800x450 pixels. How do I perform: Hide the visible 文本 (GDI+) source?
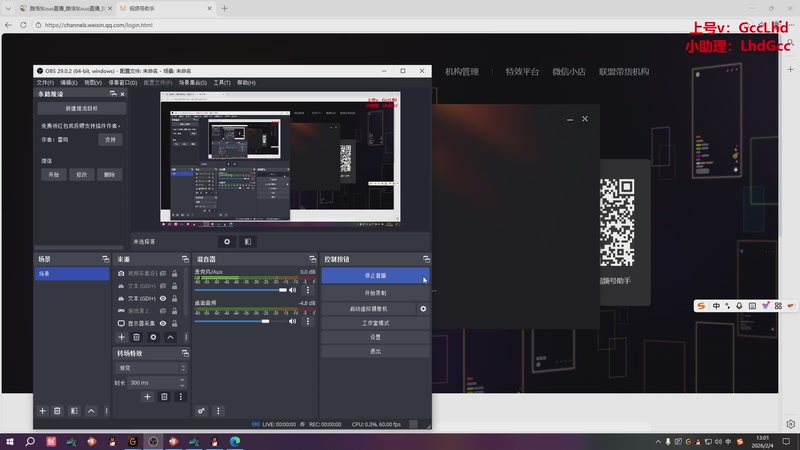tap(163, 298)
